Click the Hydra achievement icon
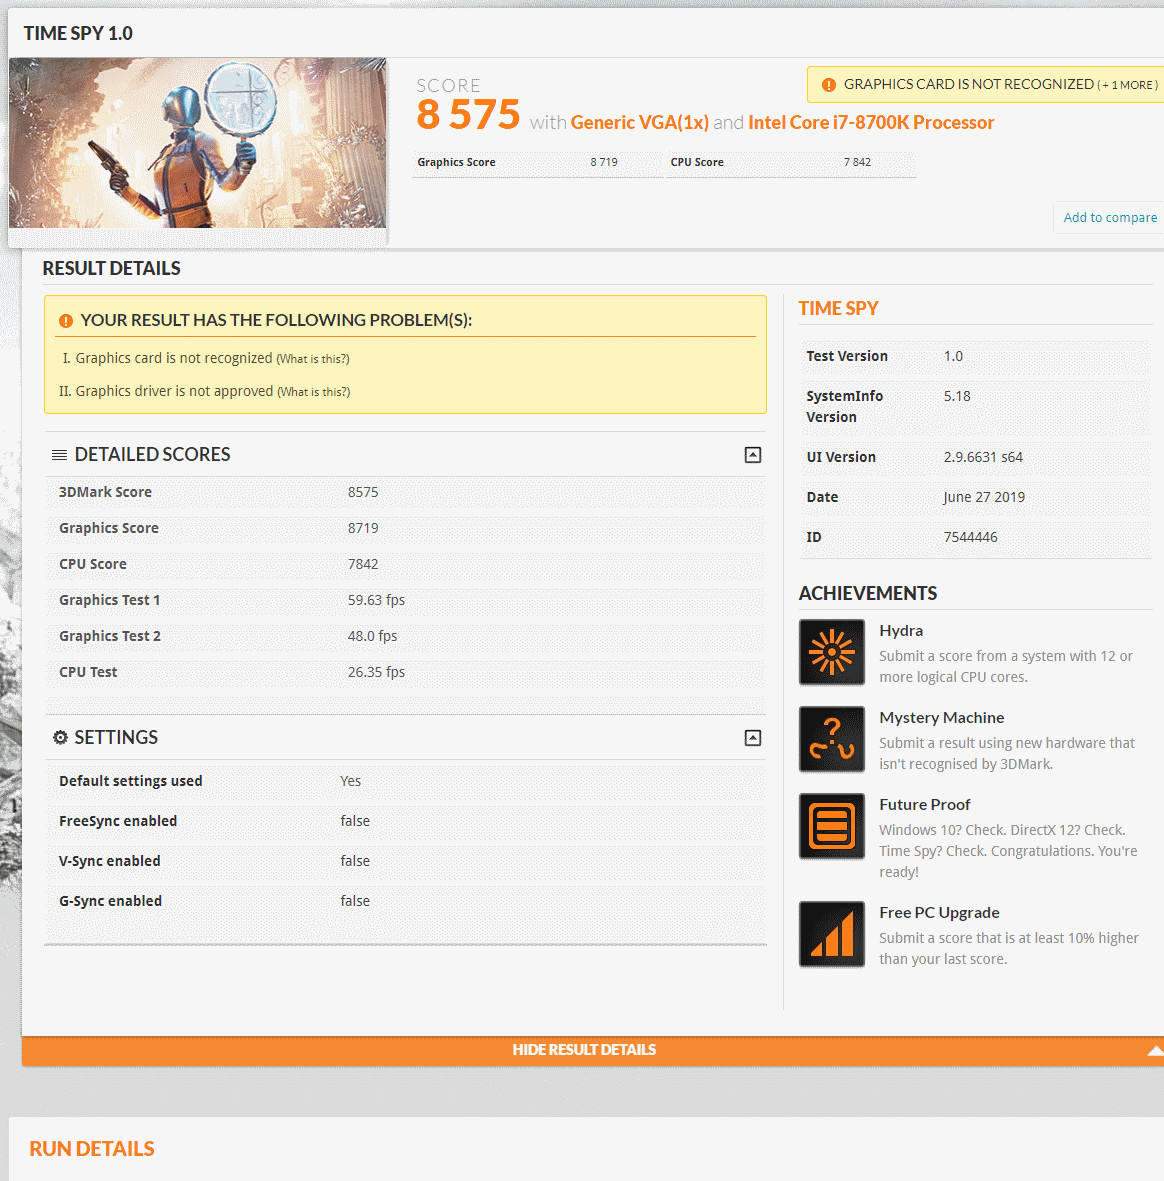This screenshot has height=1181, width=1164. point(831,652)
